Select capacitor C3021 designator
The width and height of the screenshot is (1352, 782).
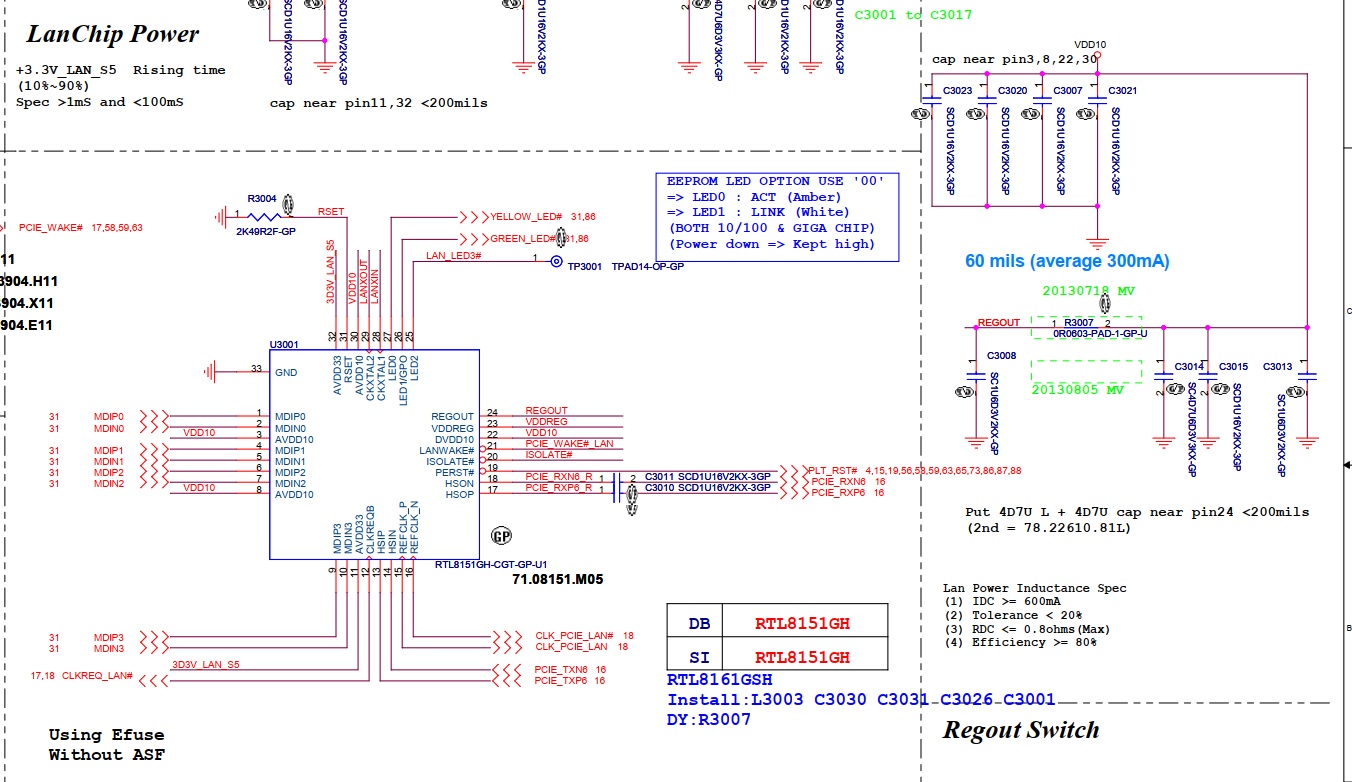coord(1123,91)
